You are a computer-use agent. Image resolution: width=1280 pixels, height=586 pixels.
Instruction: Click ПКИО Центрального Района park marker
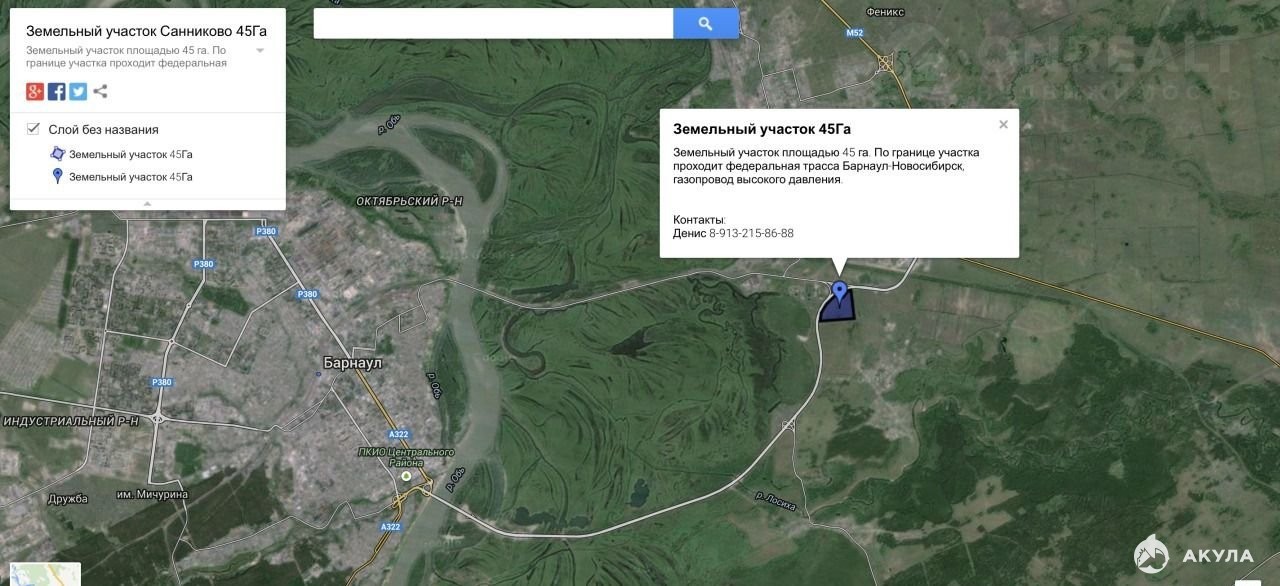point(406,477)
